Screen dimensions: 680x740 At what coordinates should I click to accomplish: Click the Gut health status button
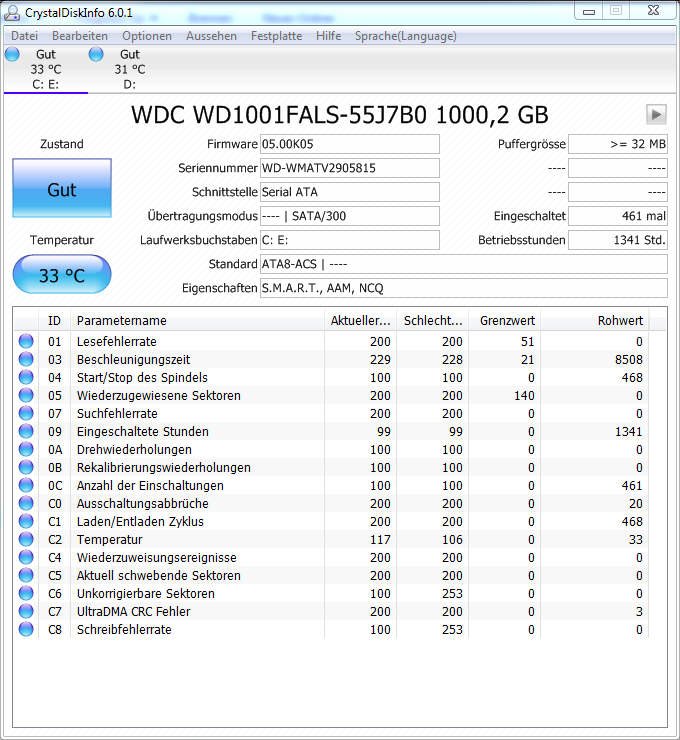[62, 188]
